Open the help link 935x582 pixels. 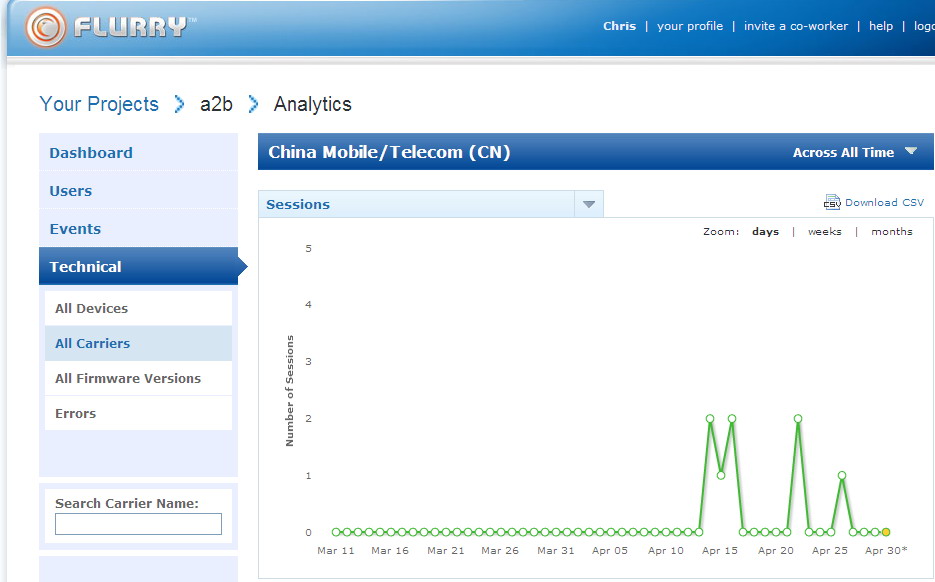click(x=881, y=26)
